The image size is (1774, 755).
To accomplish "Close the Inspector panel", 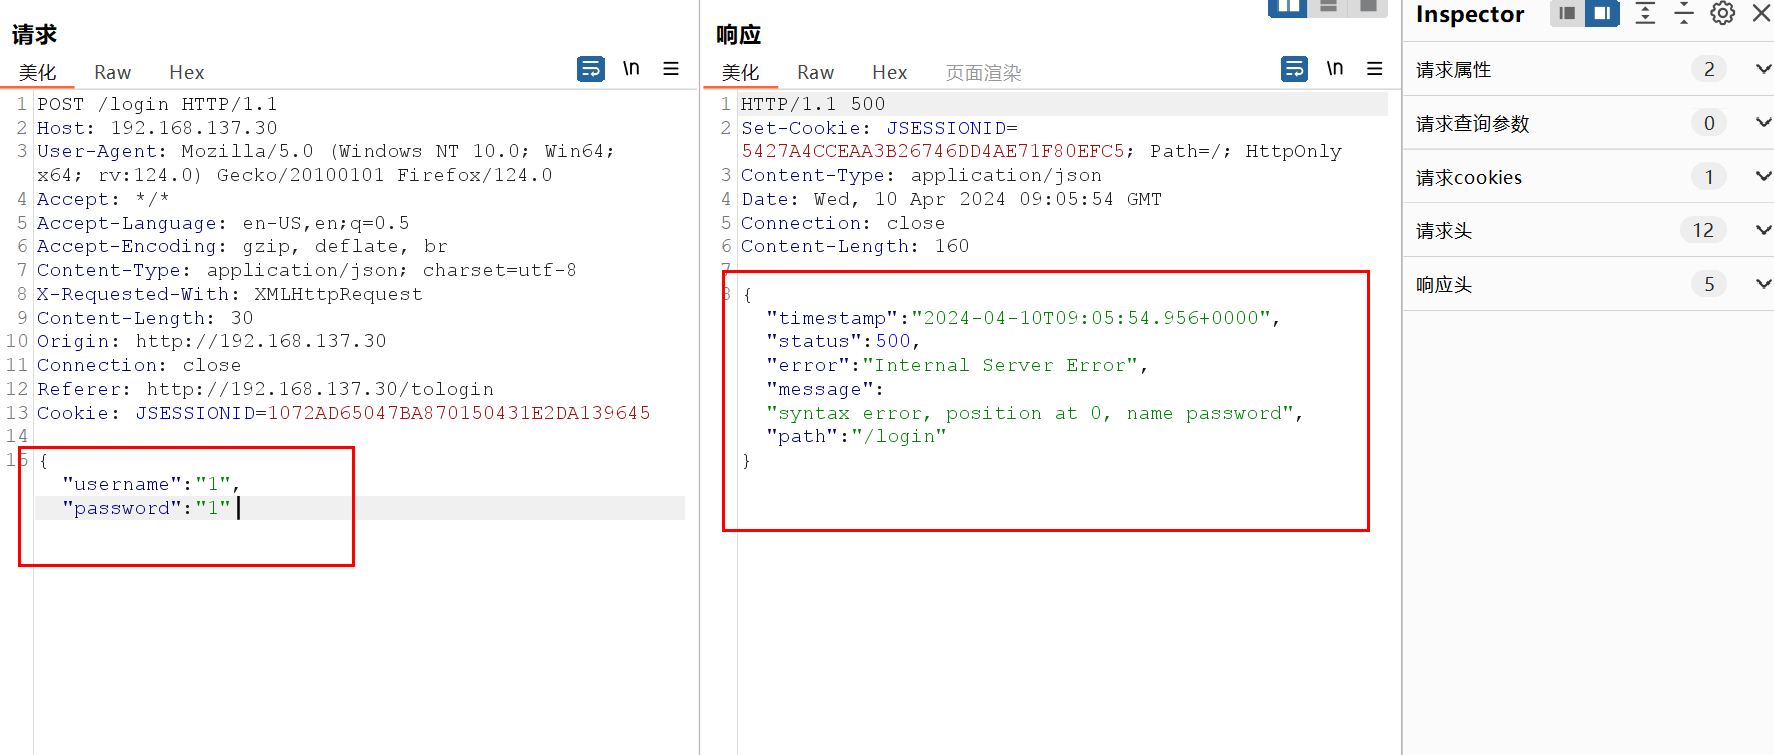I will [1761, 13].
